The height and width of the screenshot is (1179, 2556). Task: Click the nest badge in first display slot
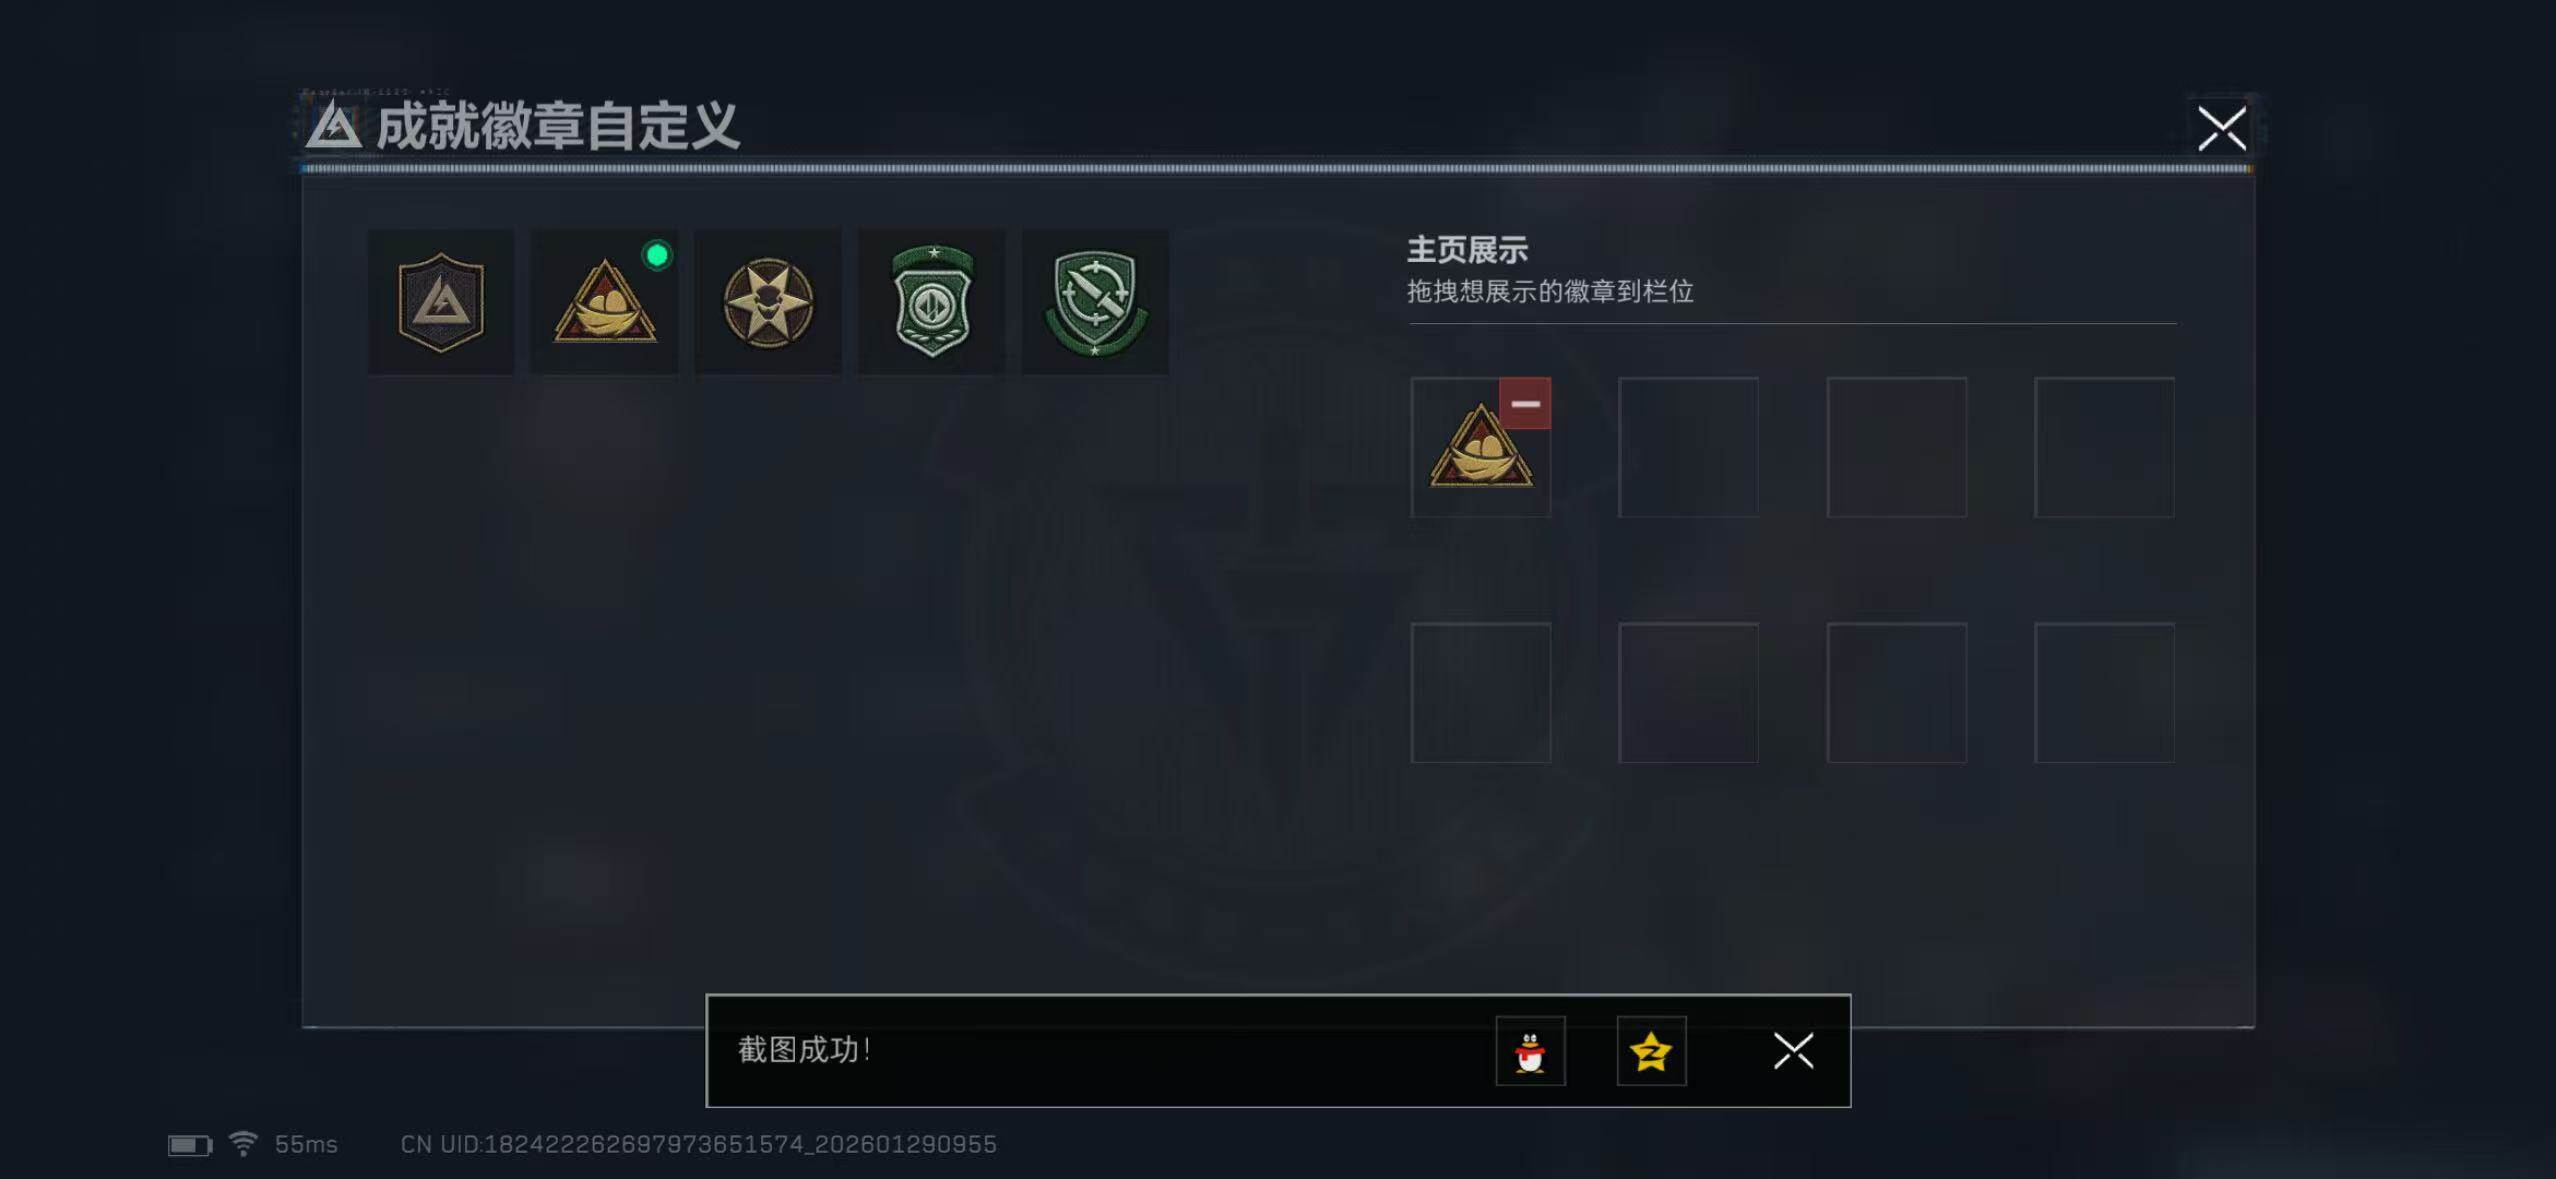click(1480, 447)
